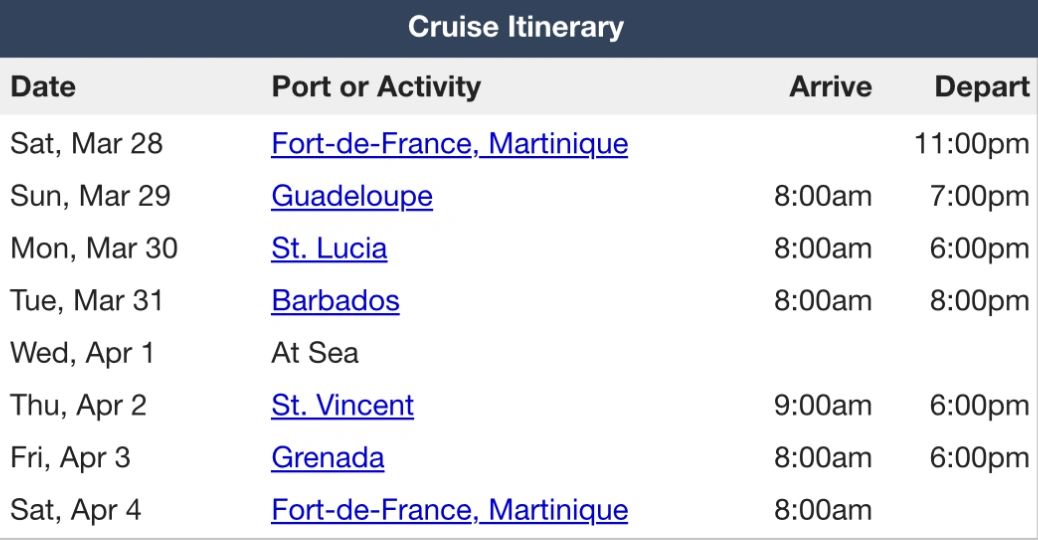Click the At Sea activity text
The height and width of the screenshot is (540, 1038).
click(x=314, y=353)
